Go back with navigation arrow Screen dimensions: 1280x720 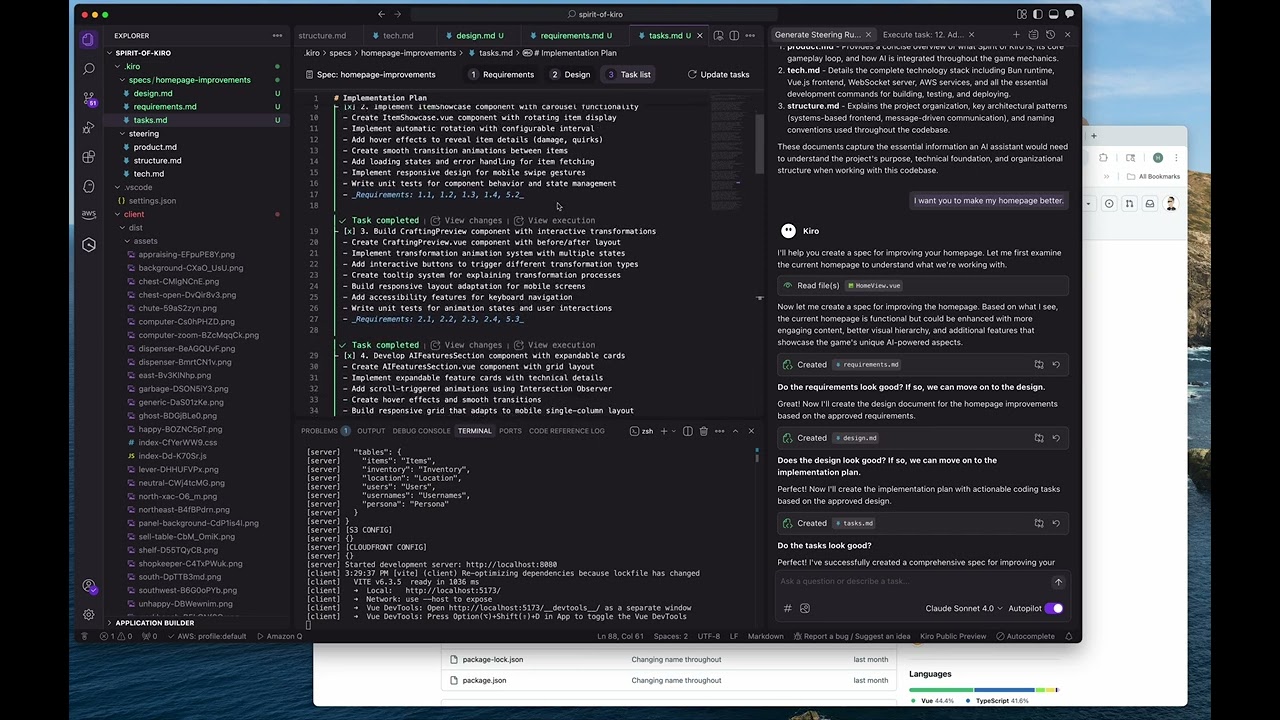pyautogui.click(x=381, y=14)
